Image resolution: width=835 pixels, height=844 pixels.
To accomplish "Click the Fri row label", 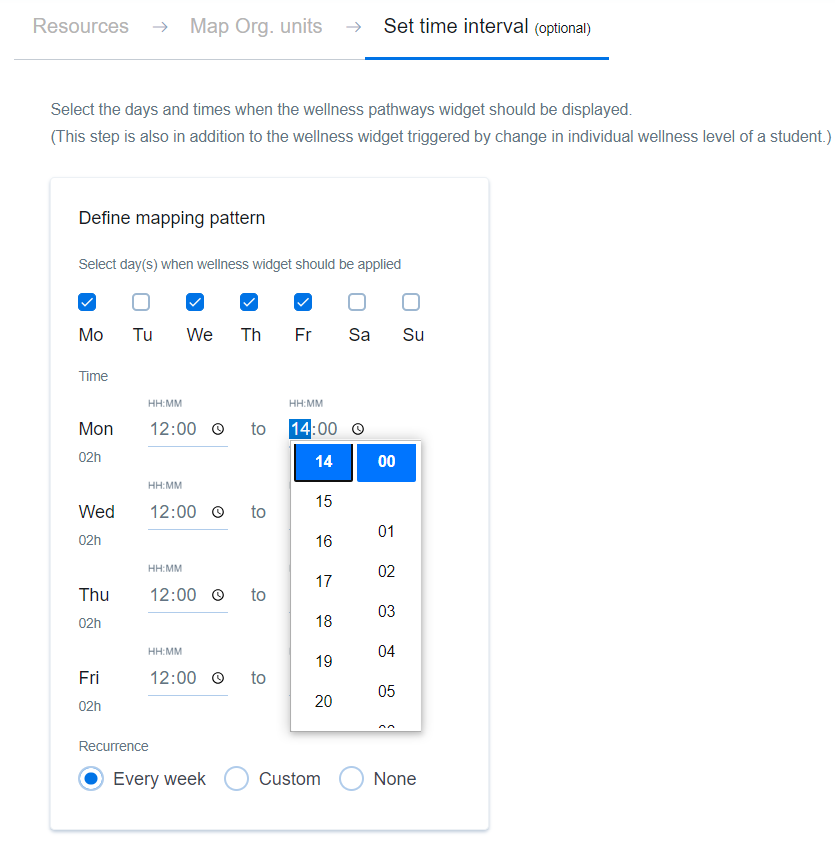I will 89,678.
